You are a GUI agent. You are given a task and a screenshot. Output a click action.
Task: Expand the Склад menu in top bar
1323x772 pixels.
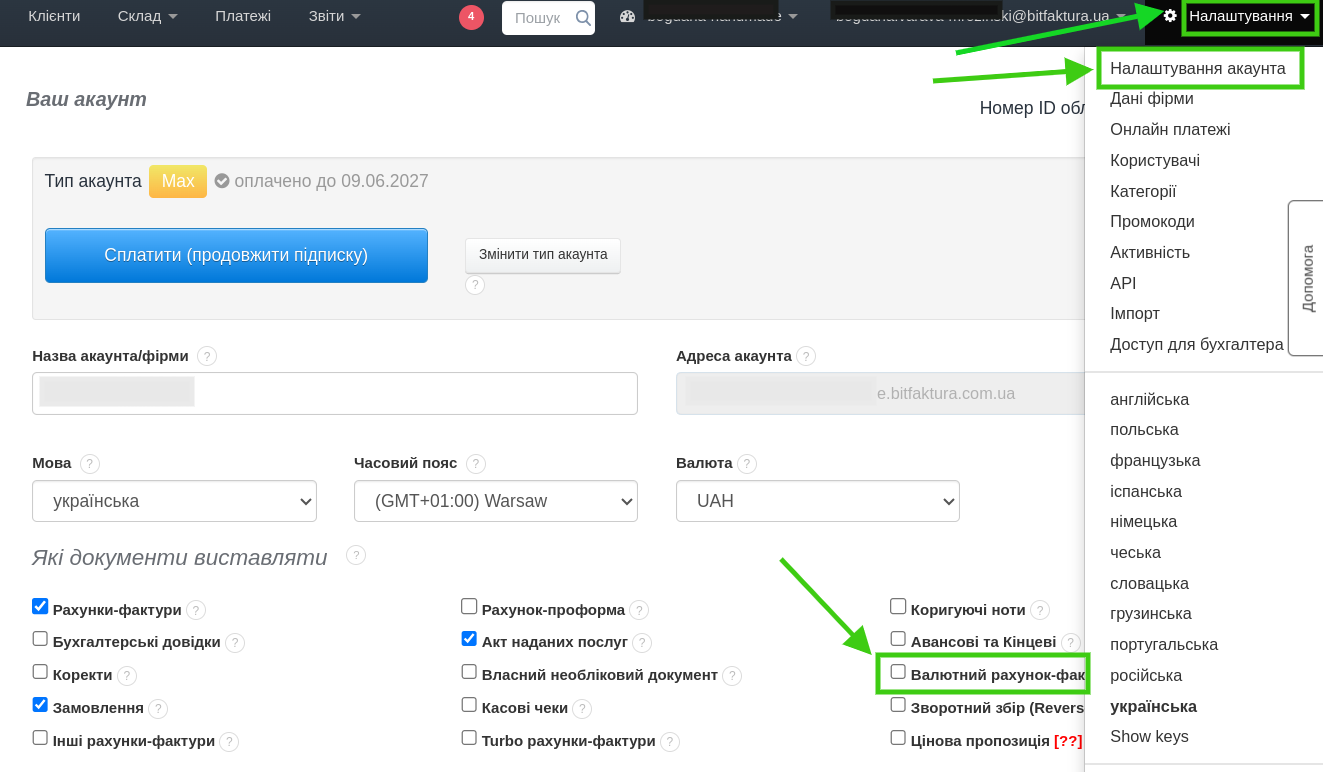[x=148, y=16]
